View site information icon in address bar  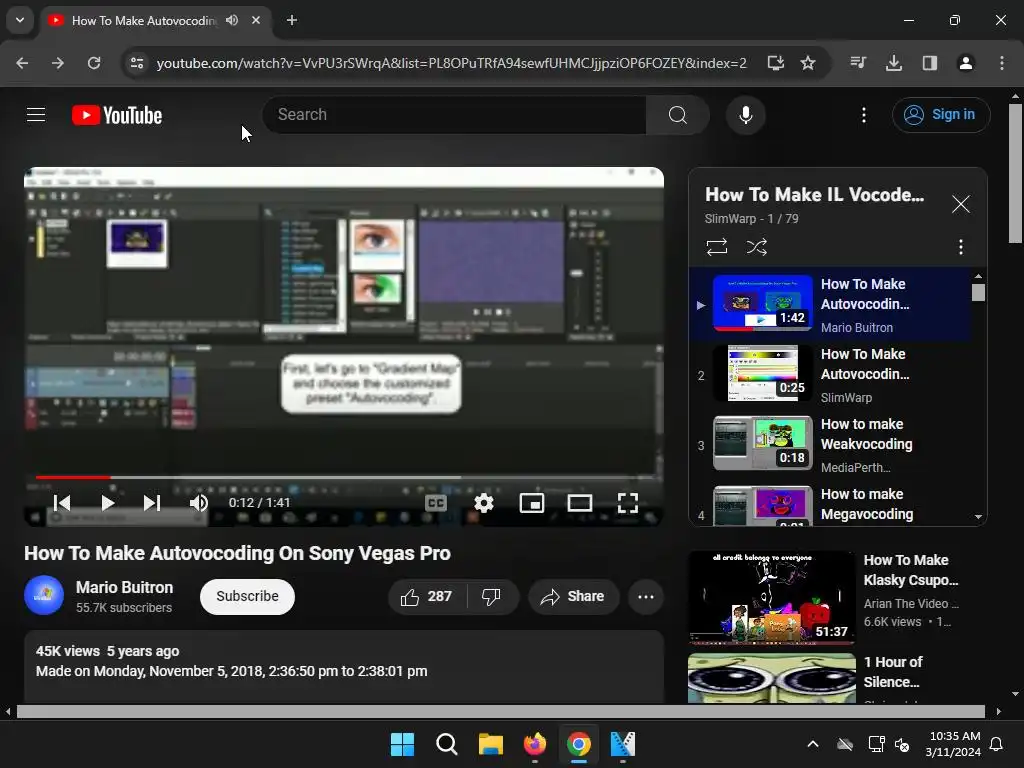point(136,63)
